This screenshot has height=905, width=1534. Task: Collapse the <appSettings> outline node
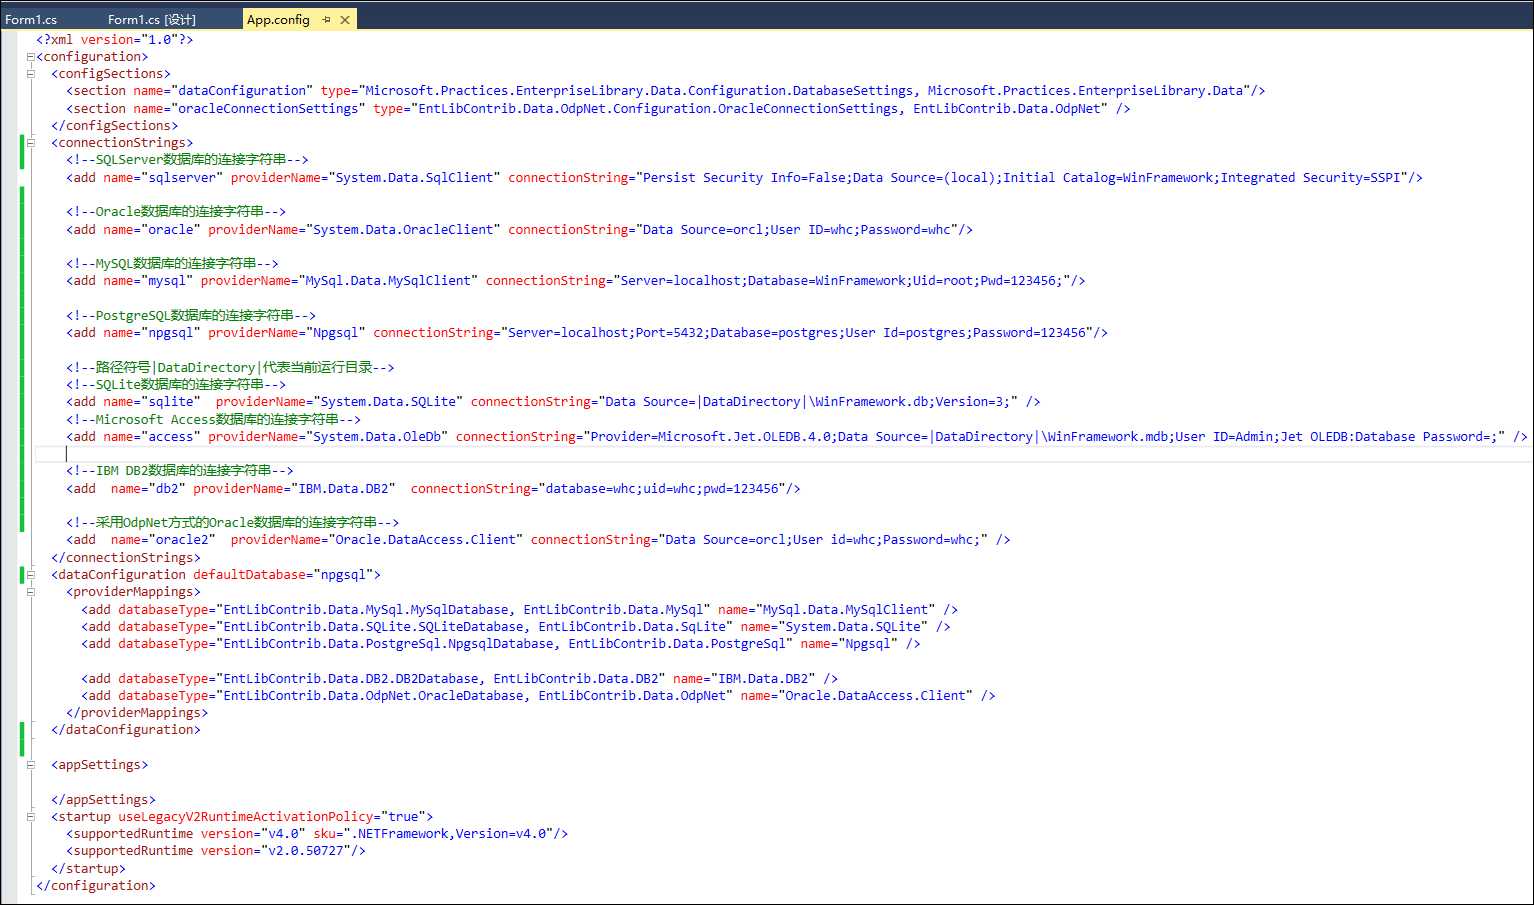30,765
